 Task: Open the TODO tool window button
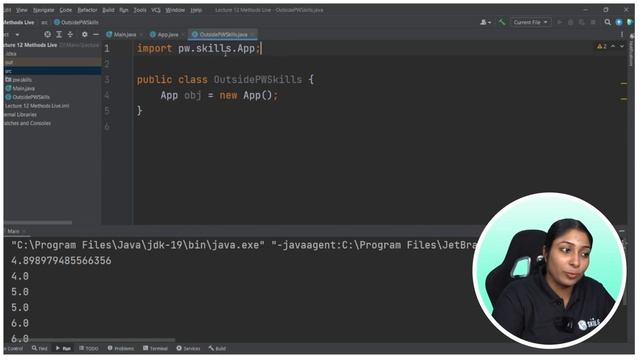(x=89, y=349)
